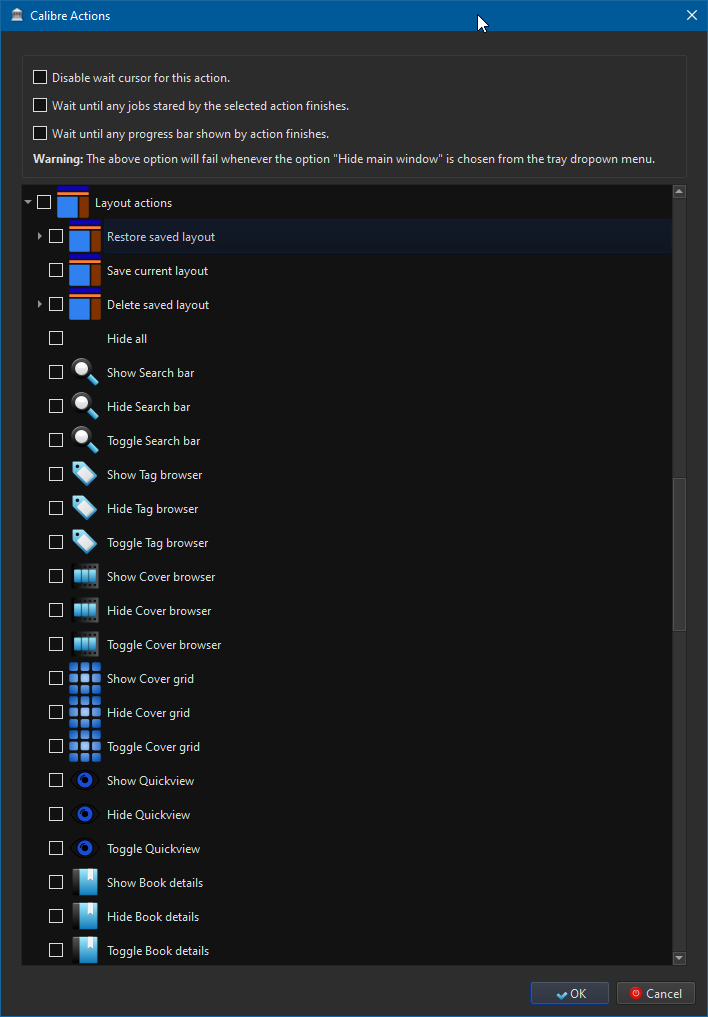708x1017 pixels.
Task: Select the Show Cover browser row text
Action: (161, 577)
